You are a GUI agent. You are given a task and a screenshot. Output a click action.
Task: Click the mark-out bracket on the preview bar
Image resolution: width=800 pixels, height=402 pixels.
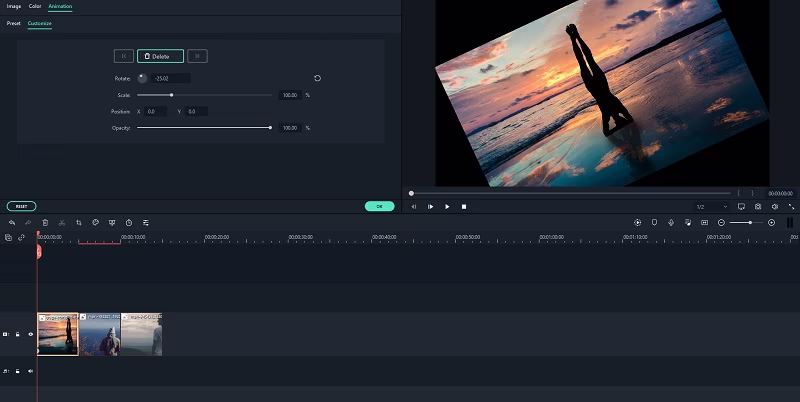[x=752, y=193]
